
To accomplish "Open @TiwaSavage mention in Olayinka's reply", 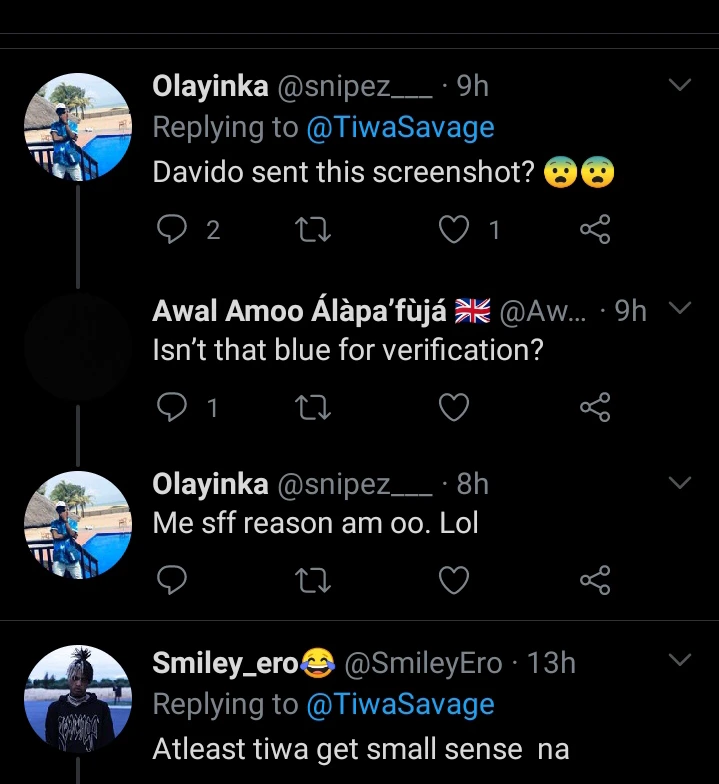I will pyautogui.click(x=400, y=128).
